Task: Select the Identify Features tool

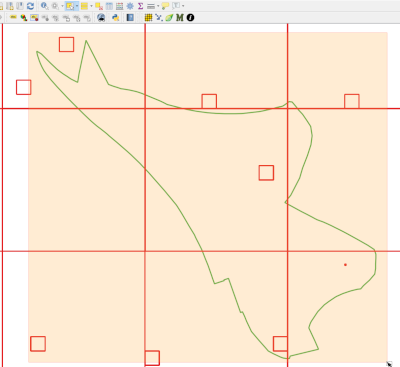Action: tap(44, 6)
